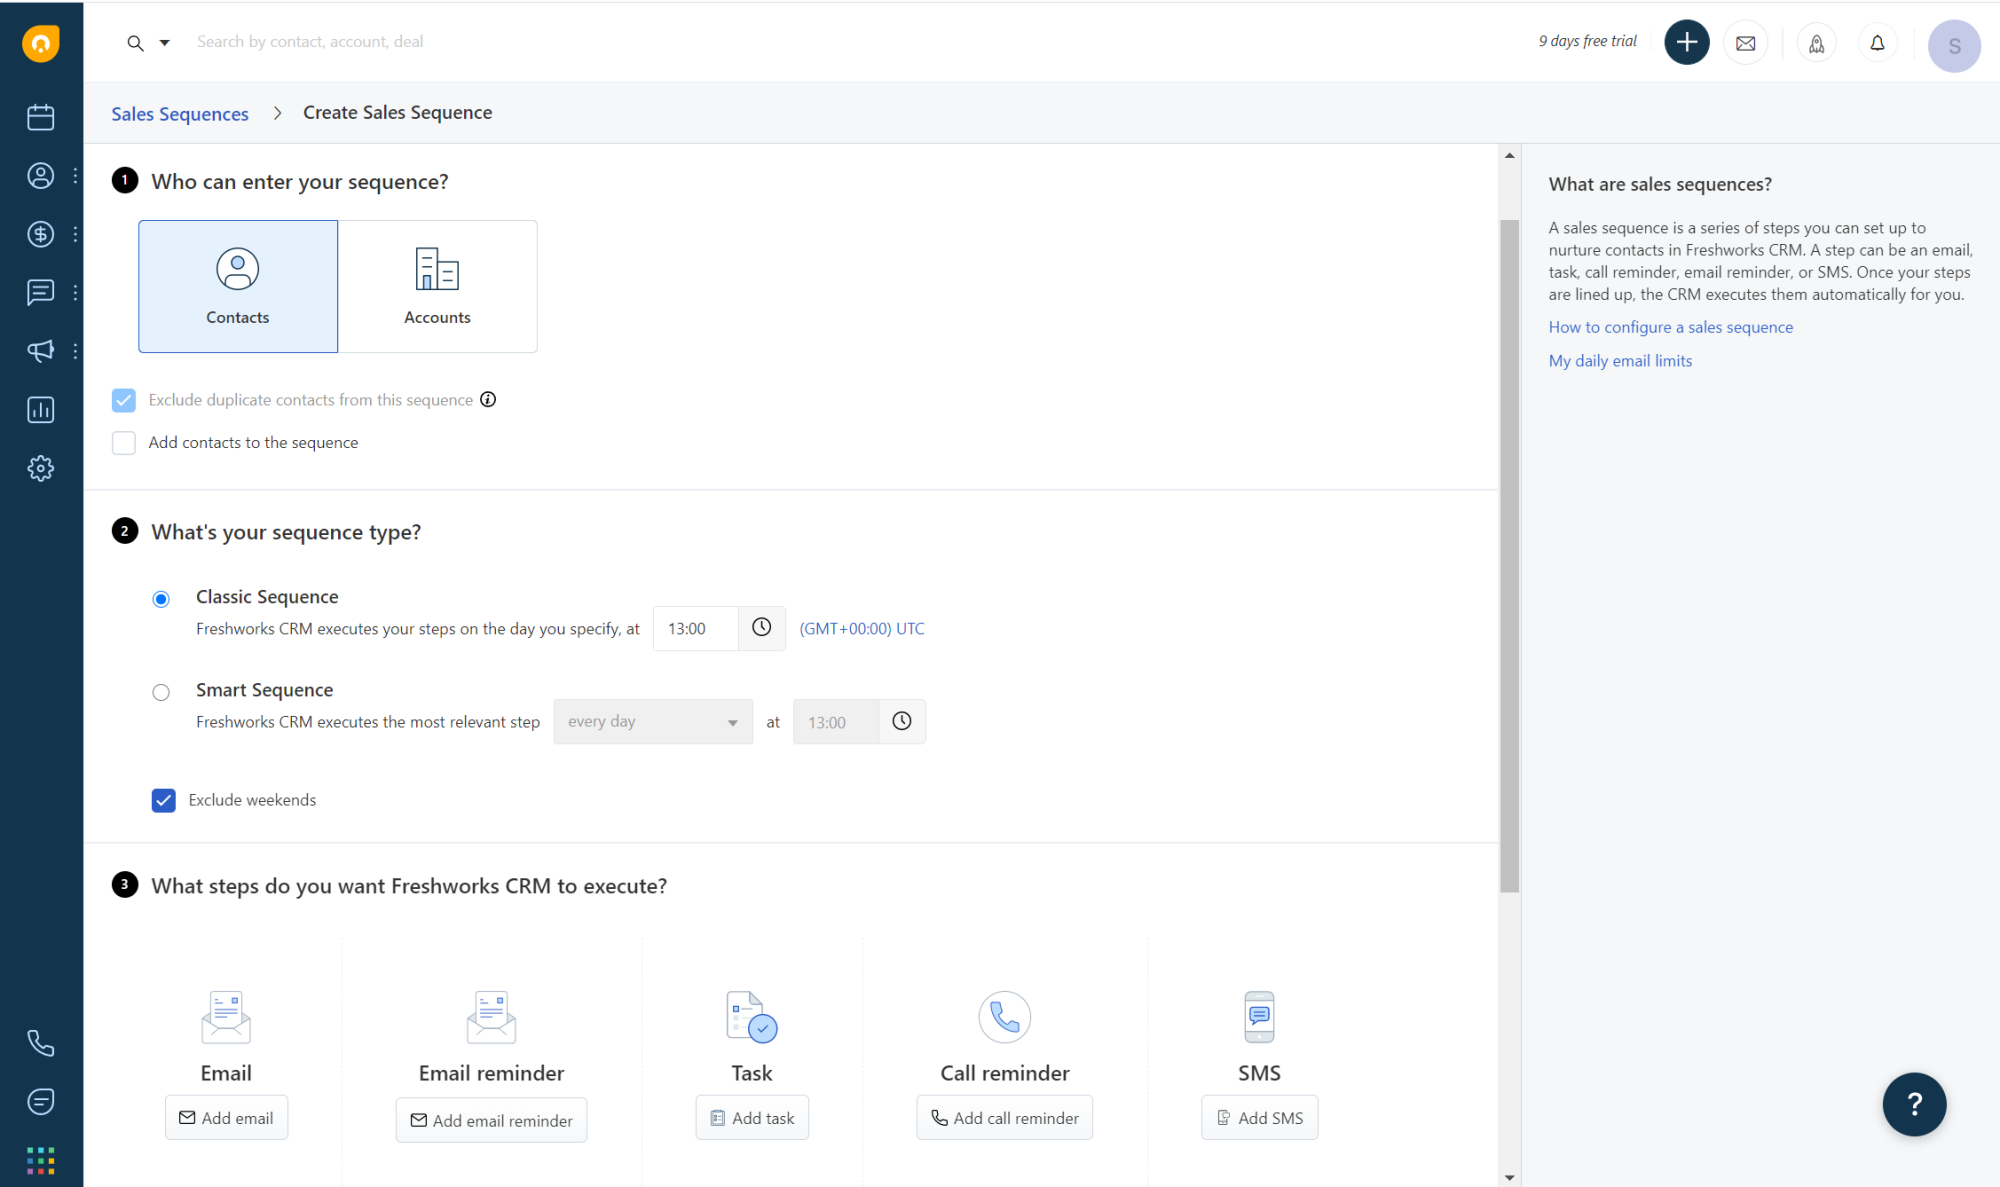
Task: Open admin settings gear icon
Action: pos(41,468)
